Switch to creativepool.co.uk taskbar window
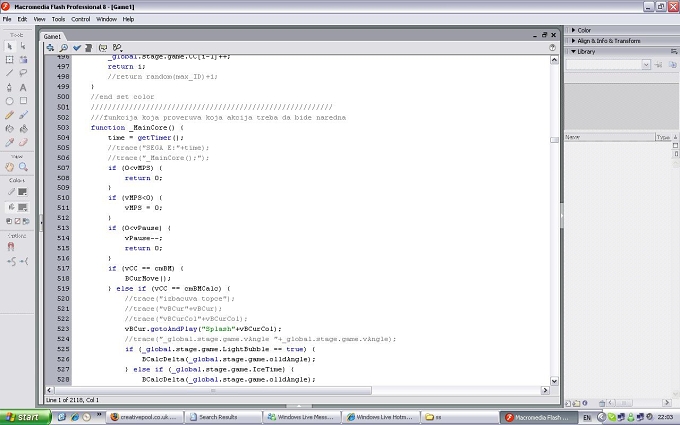The height and width of the screenshot is (425, 680). pos(145,417)
